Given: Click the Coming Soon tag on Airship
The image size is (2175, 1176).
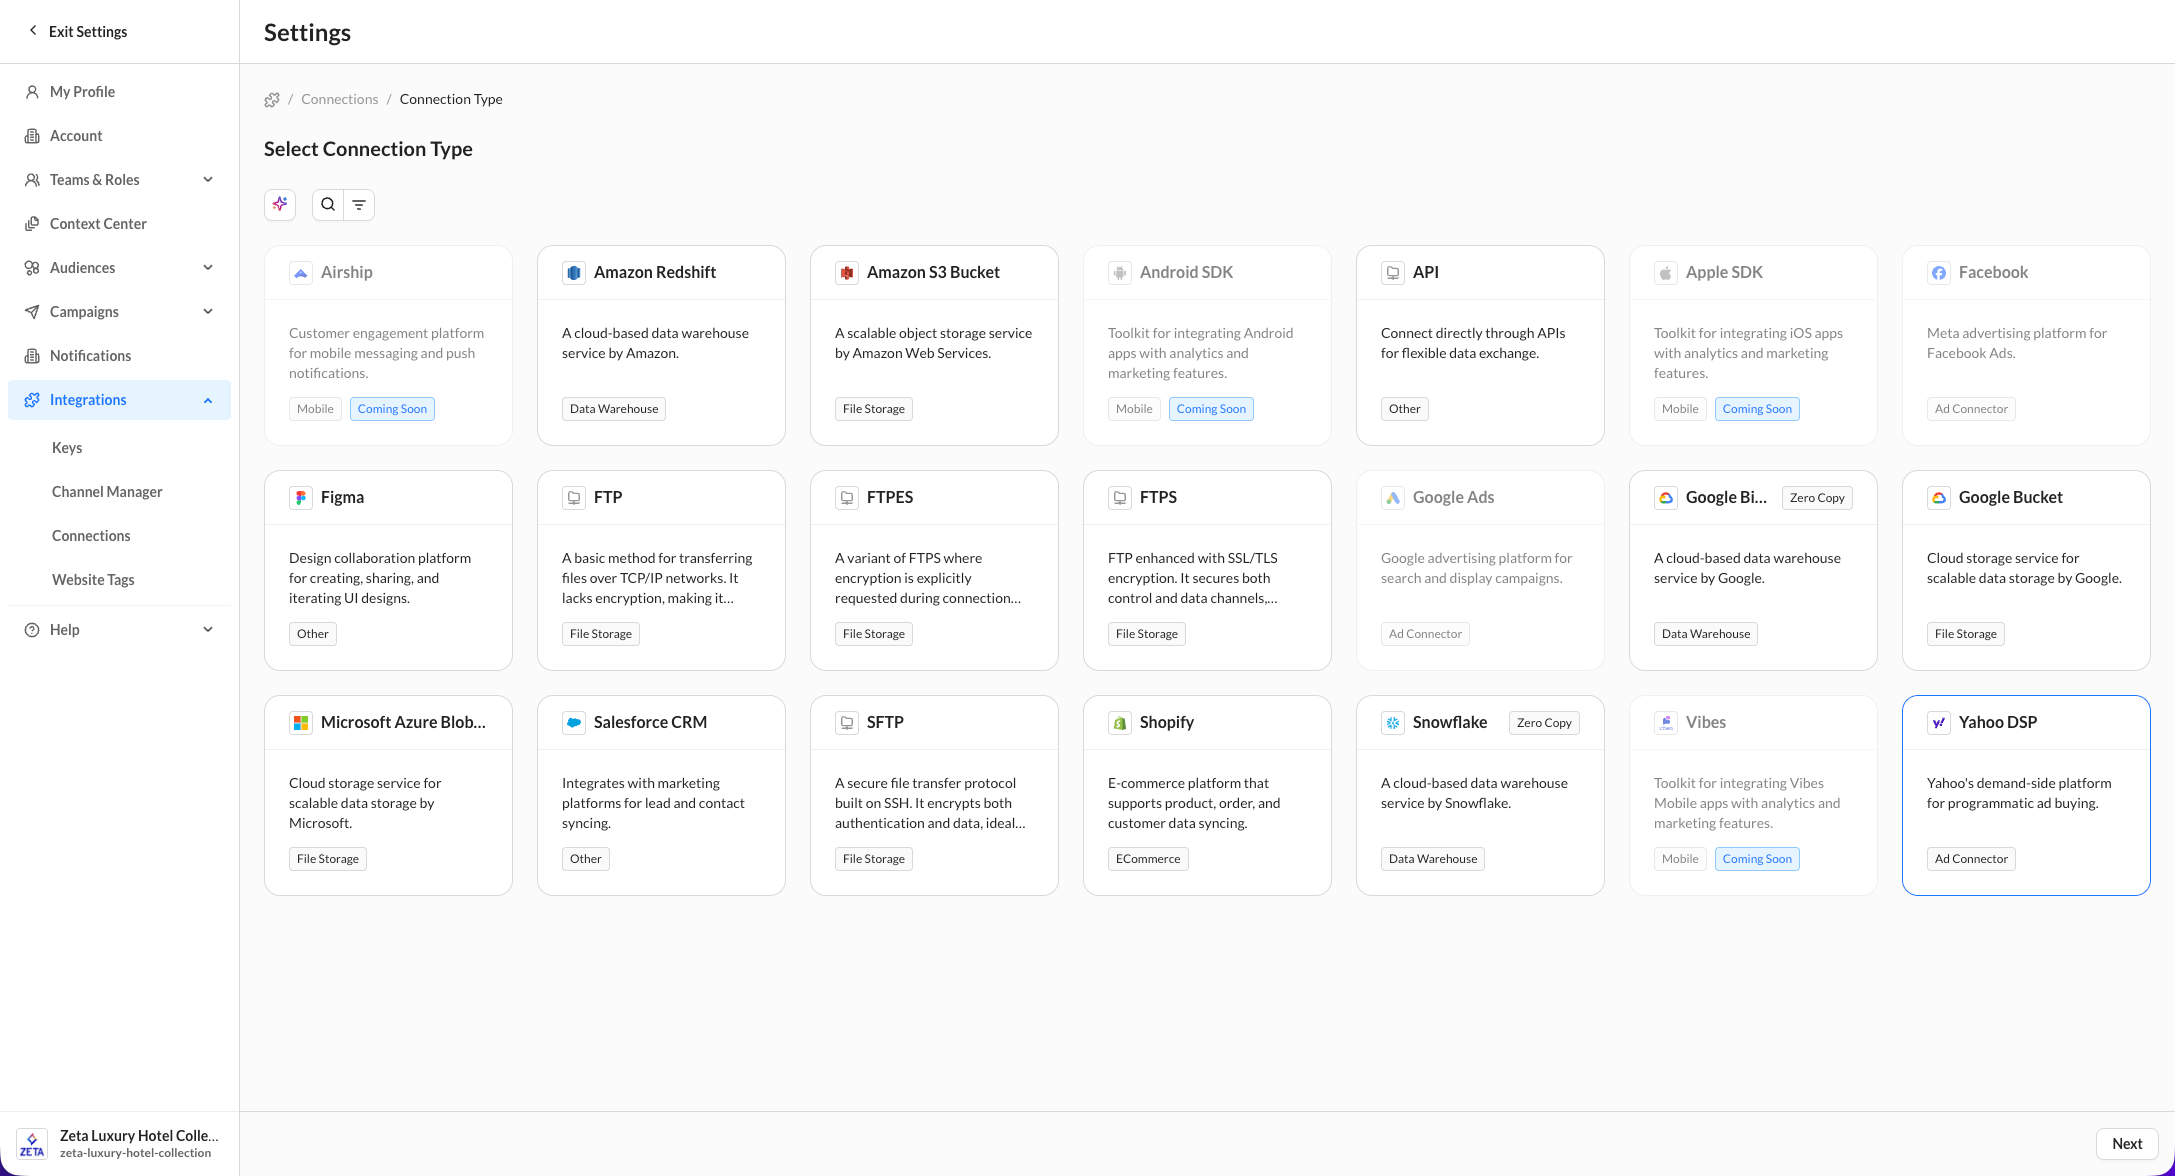Looking at the screenshot, I should click(392, 409).
